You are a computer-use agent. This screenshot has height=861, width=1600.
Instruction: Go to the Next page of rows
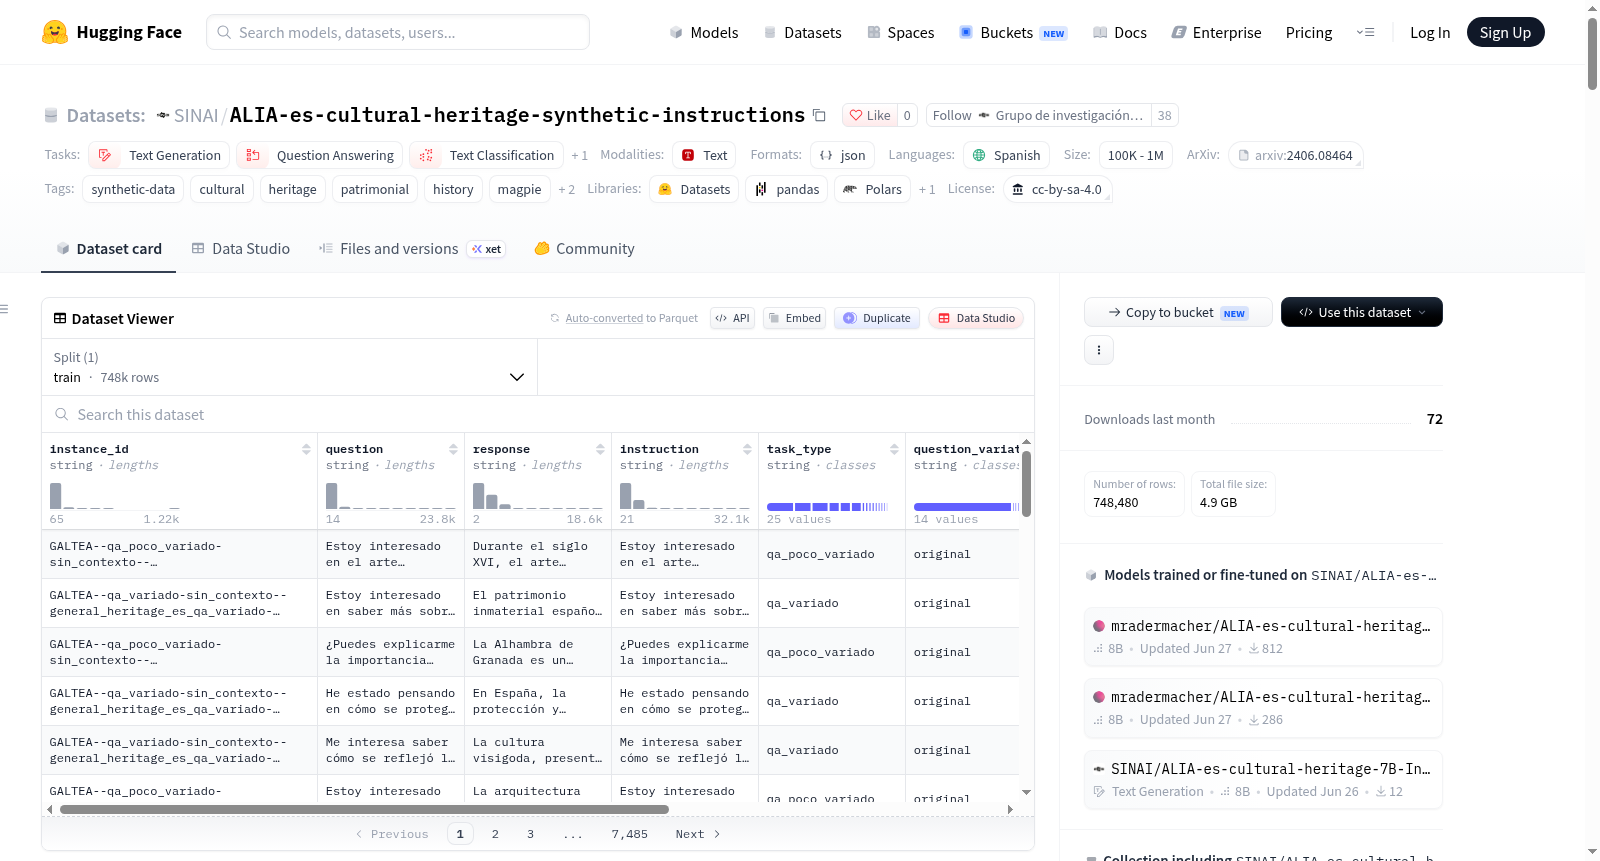pos(697,834)
